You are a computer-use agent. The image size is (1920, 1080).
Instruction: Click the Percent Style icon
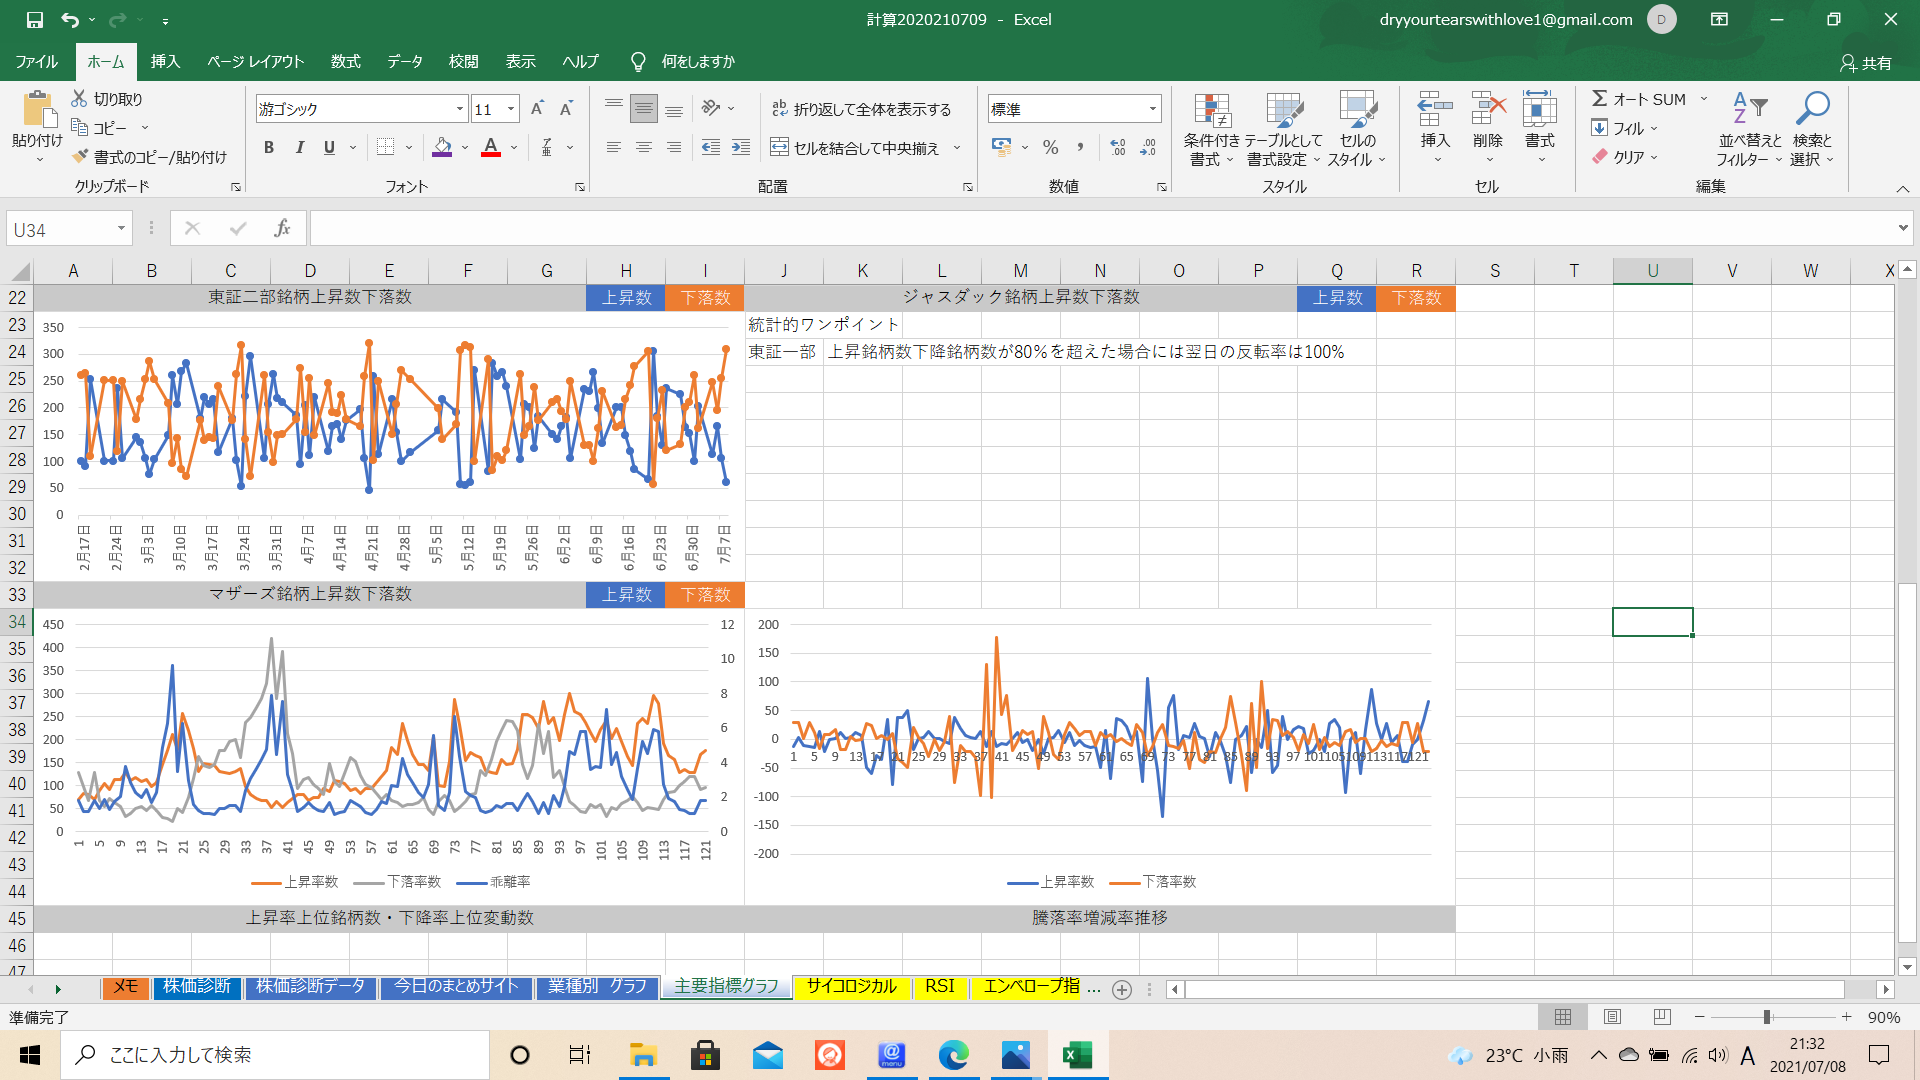(1050, 148)
